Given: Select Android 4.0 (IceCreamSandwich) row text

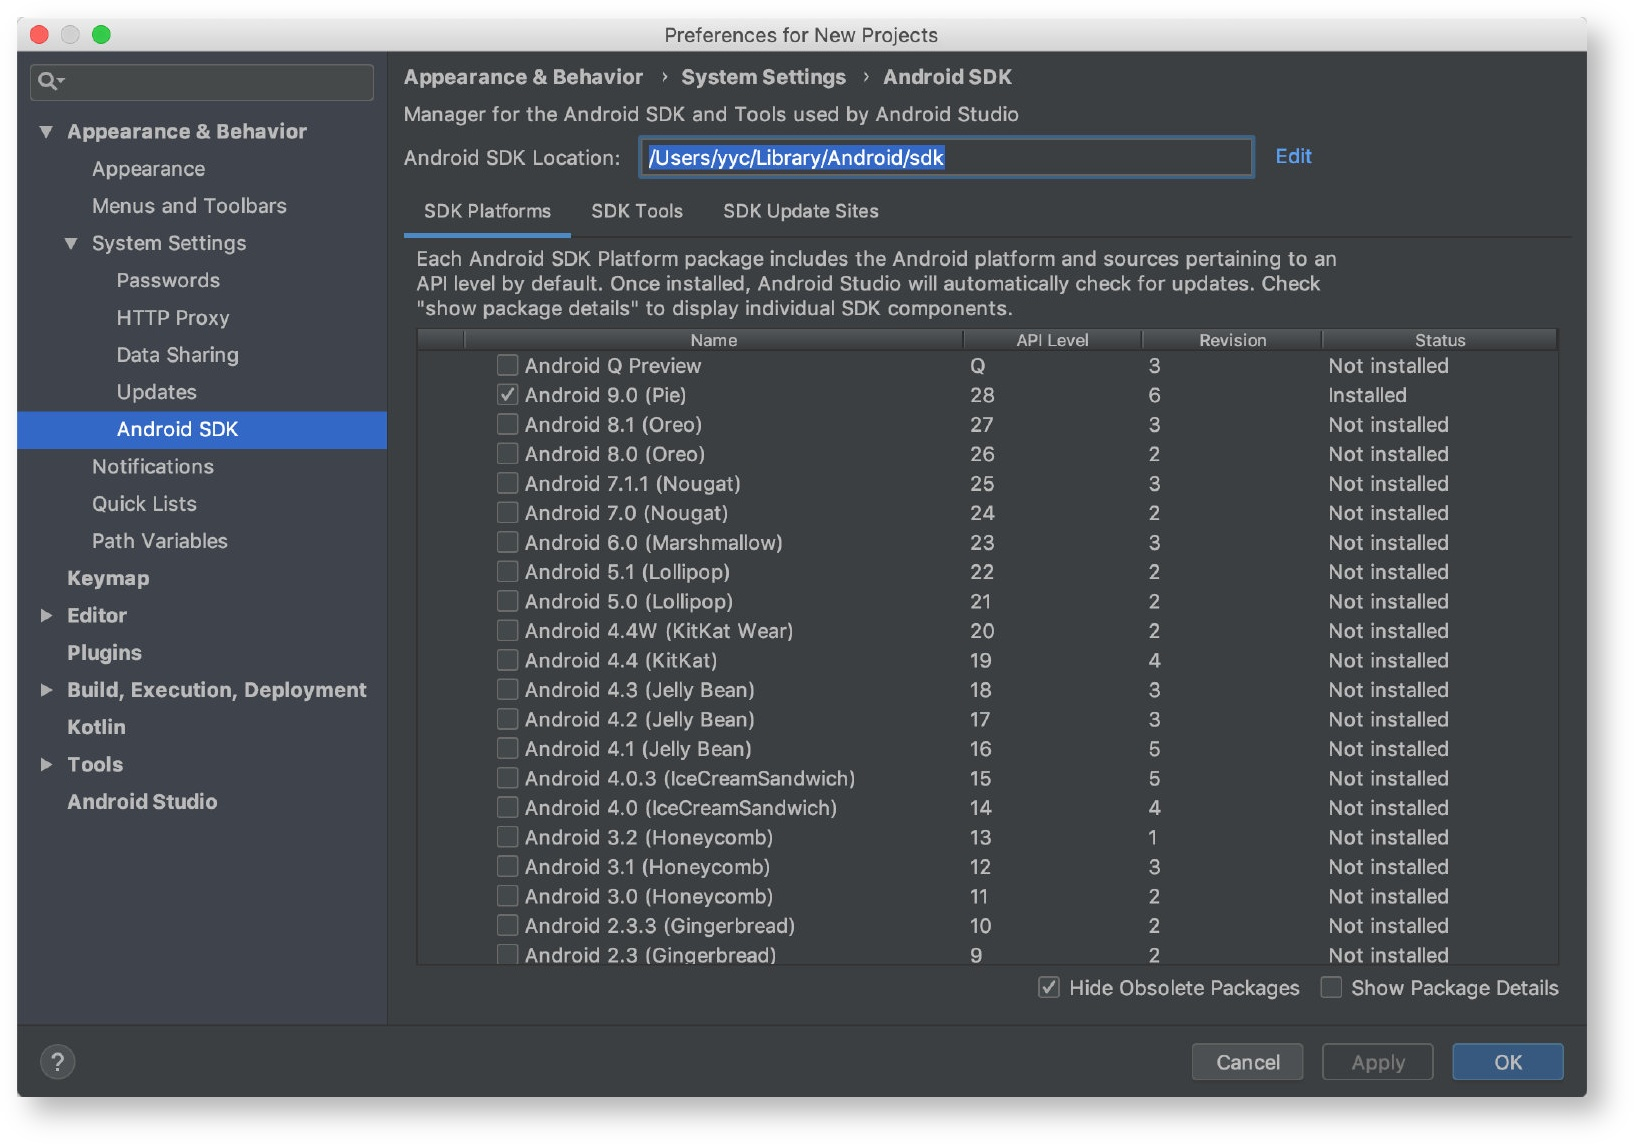Looking at the screenshot, I should pyautogui.click(x=681, y=808).
